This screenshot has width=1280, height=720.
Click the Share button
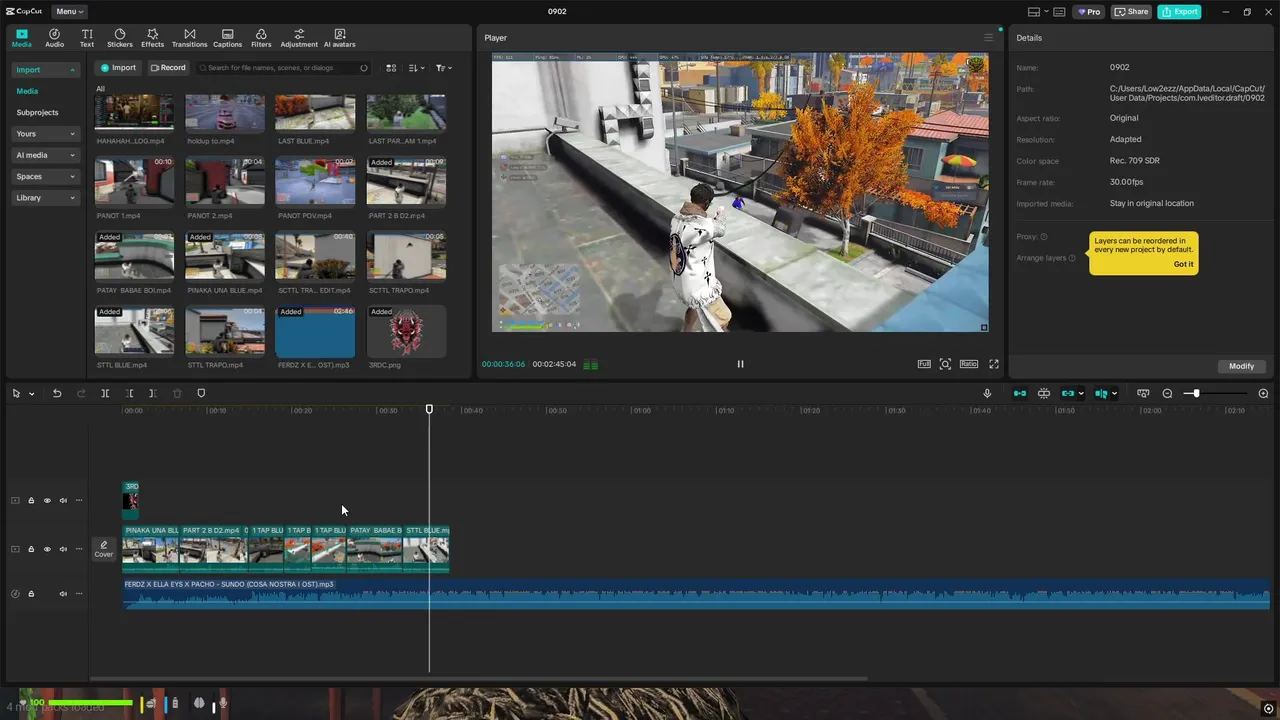1132,12
